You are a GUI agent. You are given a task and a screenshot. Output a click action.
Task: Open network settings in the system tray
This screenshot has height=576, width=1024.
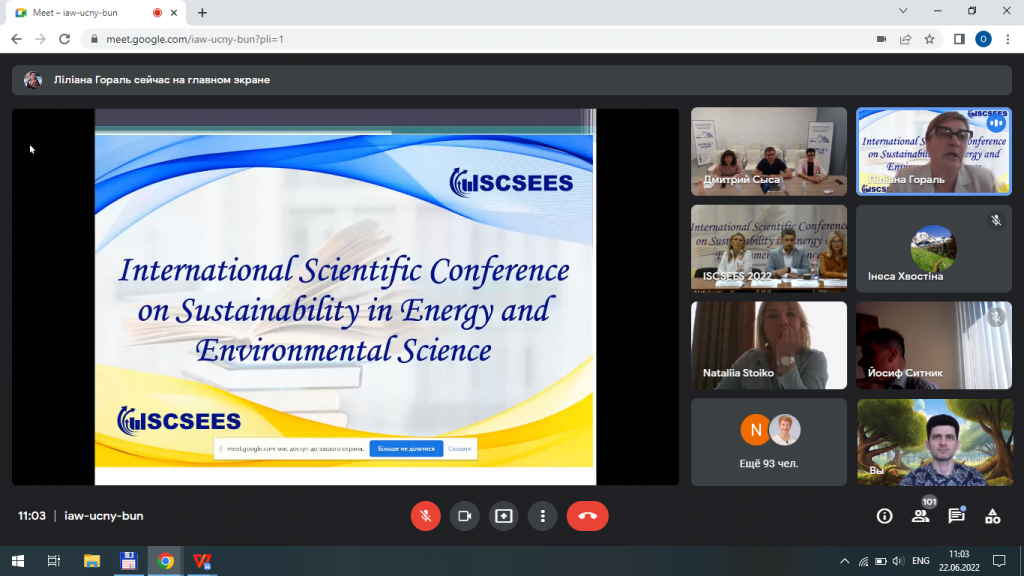click(x=863, y=561)
